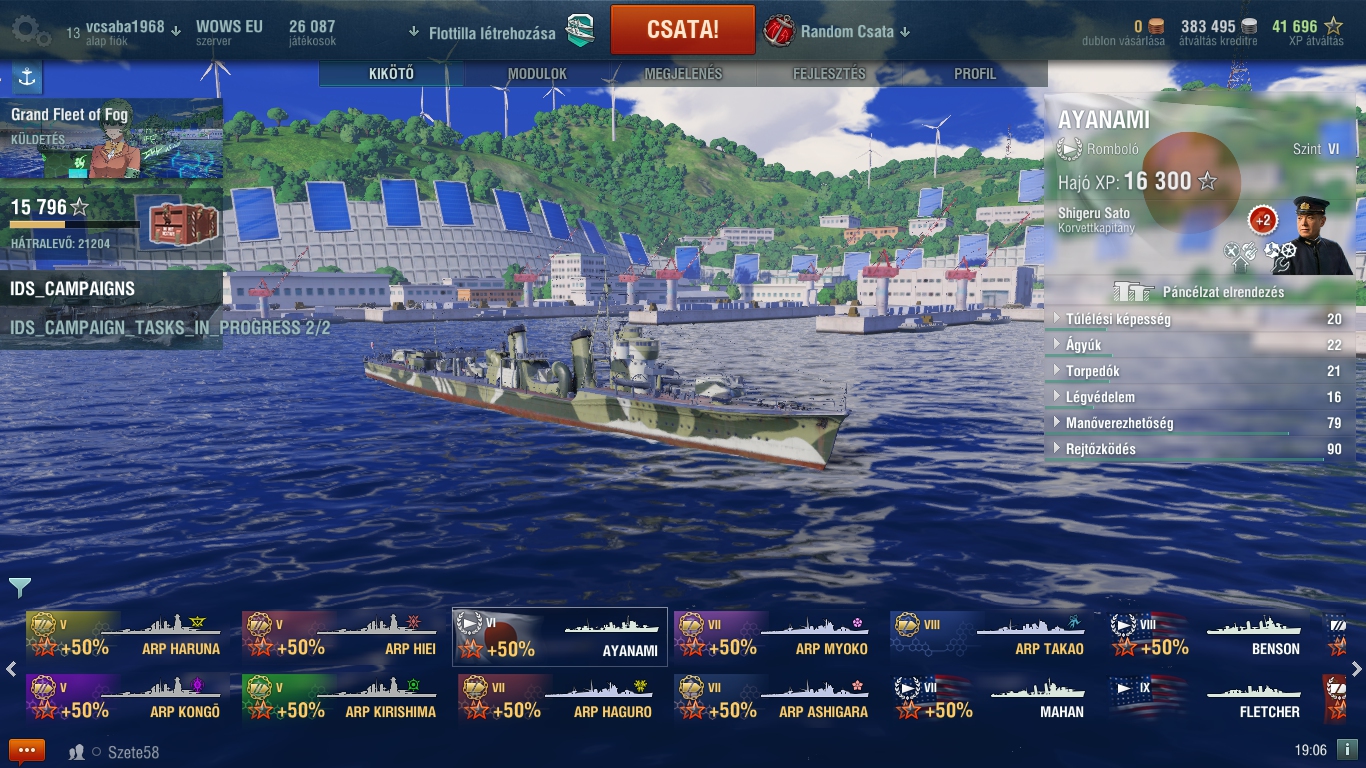Screen dimensions: 1366x768
Task: Switch to the FEJLESZTÉS tab
Action: point(829,74)
